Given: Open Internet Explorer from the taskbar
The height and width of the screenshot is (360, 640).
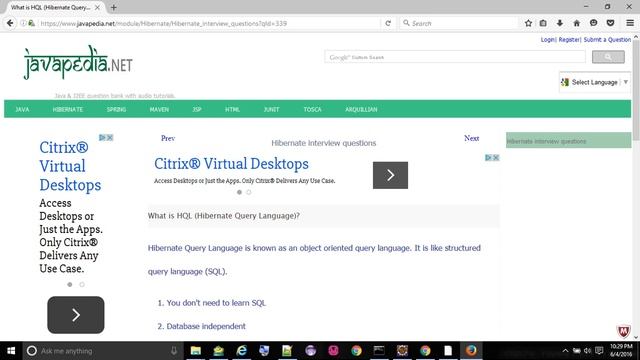Looking at the screenshot, I should [242, 351].
